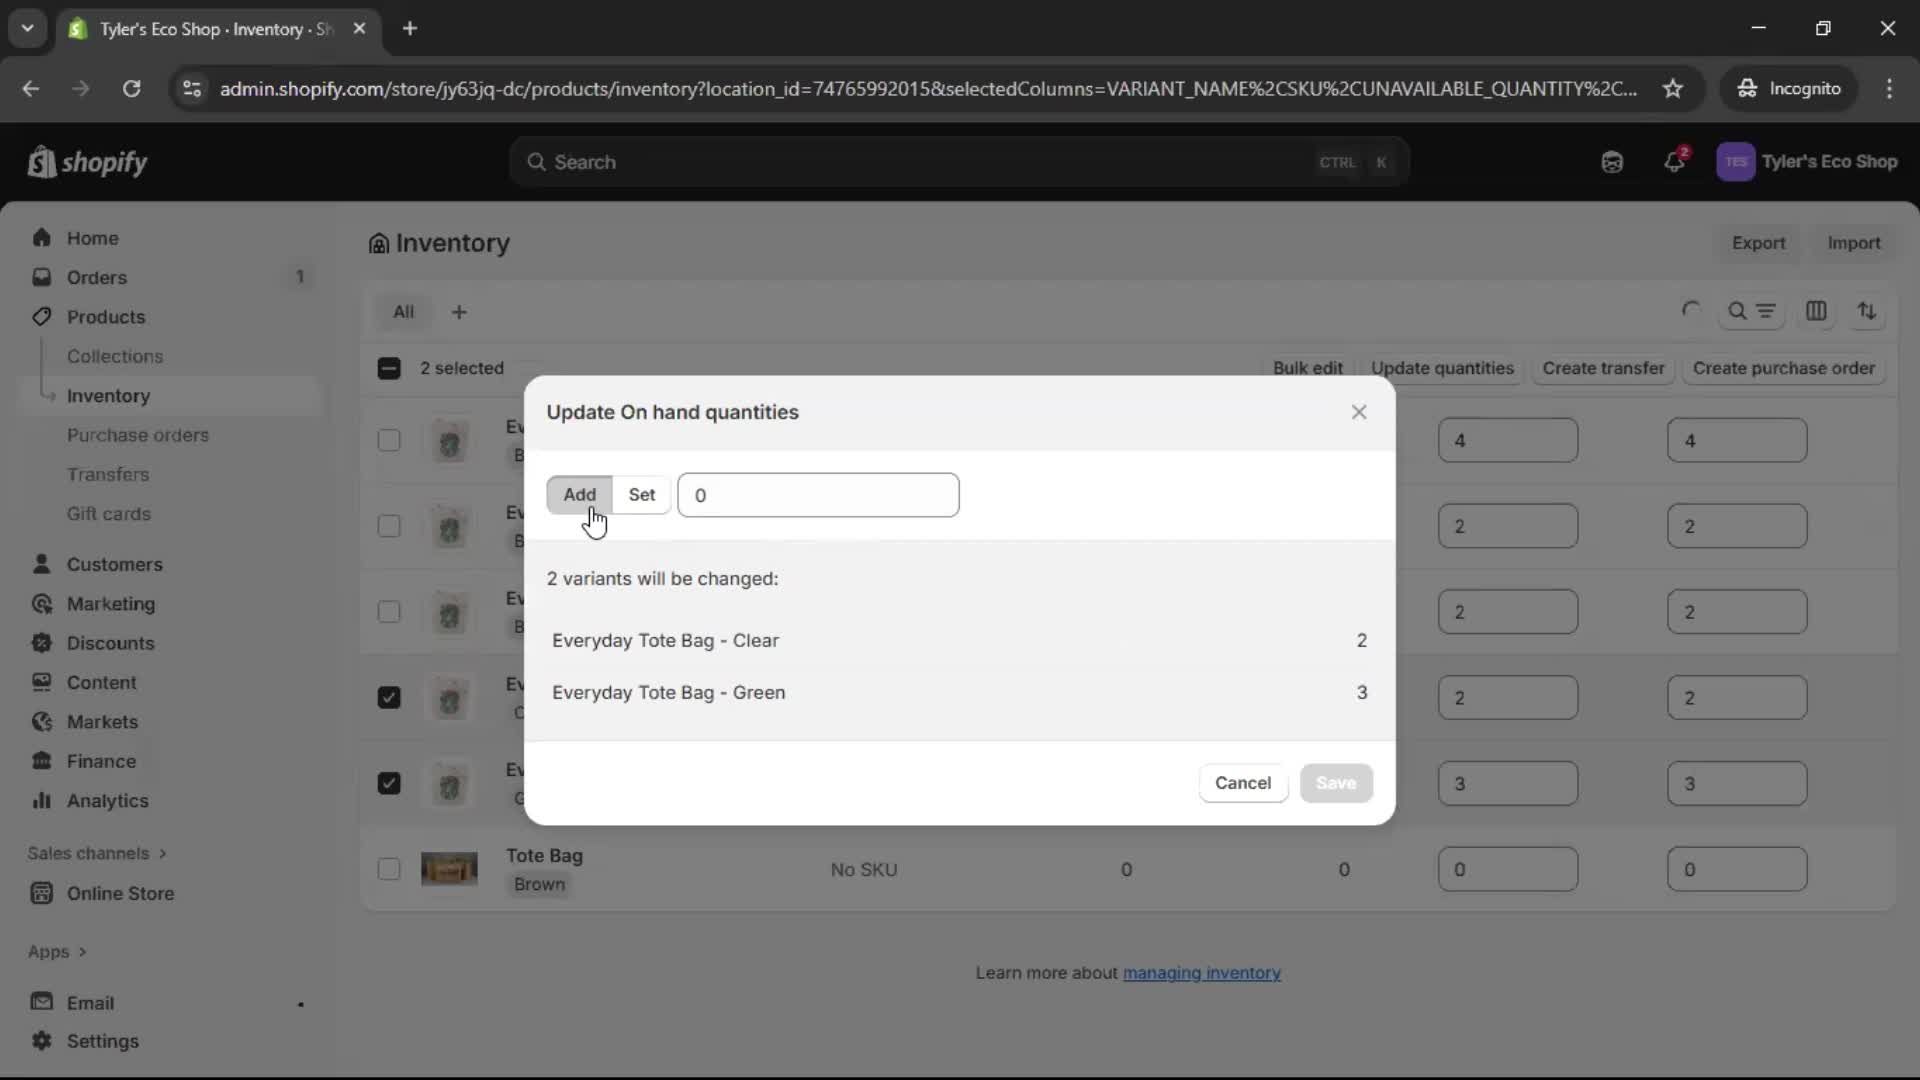Check the Tote Bag Brown row checkbox

coord(390,870)
